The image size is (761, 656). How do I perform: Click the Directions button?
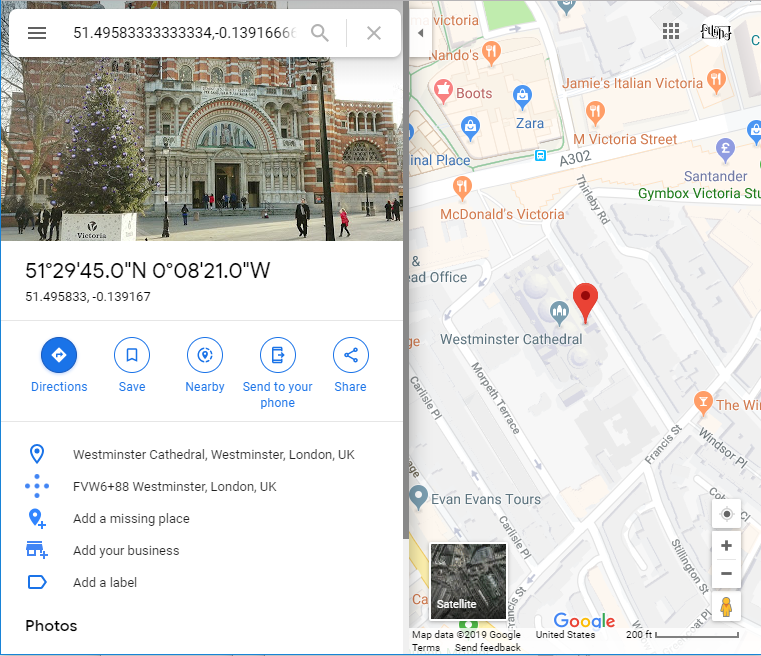click(59, 355)
